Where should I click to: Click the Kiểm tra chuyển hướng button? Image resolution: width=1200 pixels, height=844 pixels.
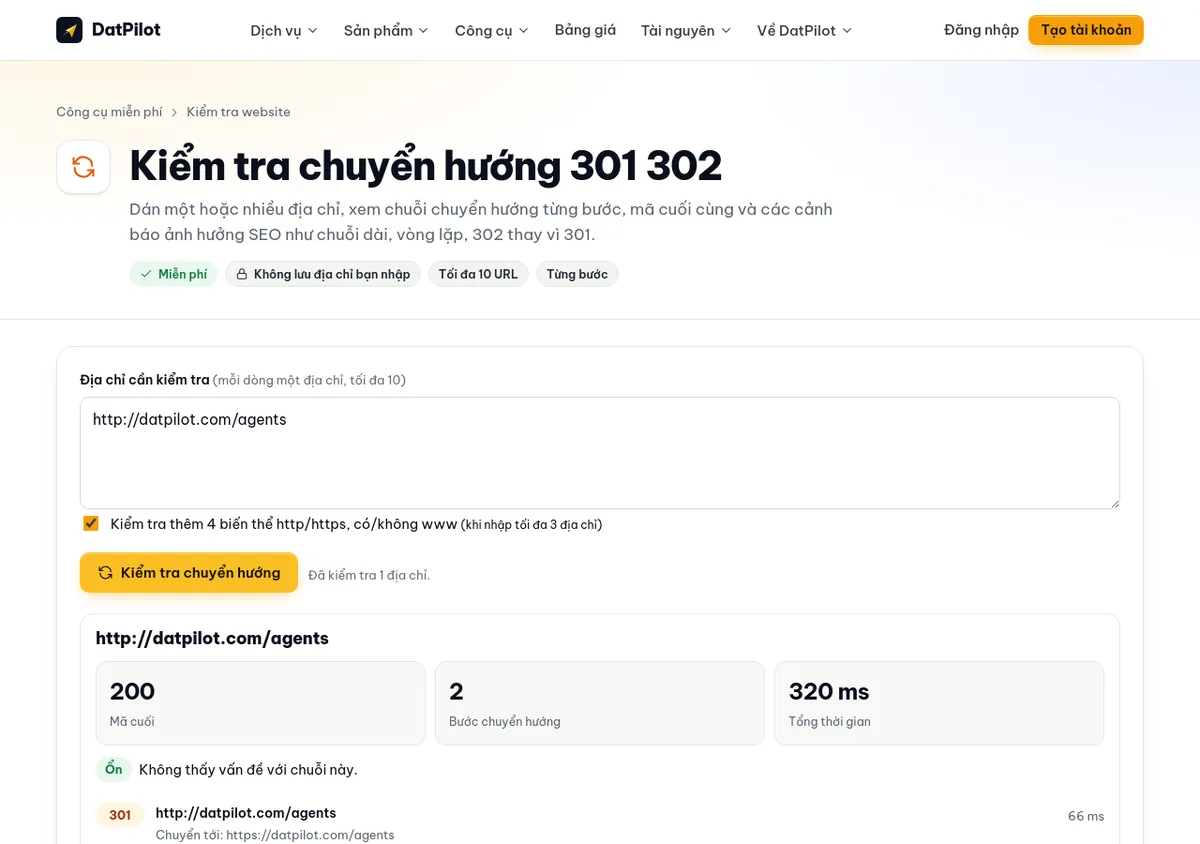(189, 573)
